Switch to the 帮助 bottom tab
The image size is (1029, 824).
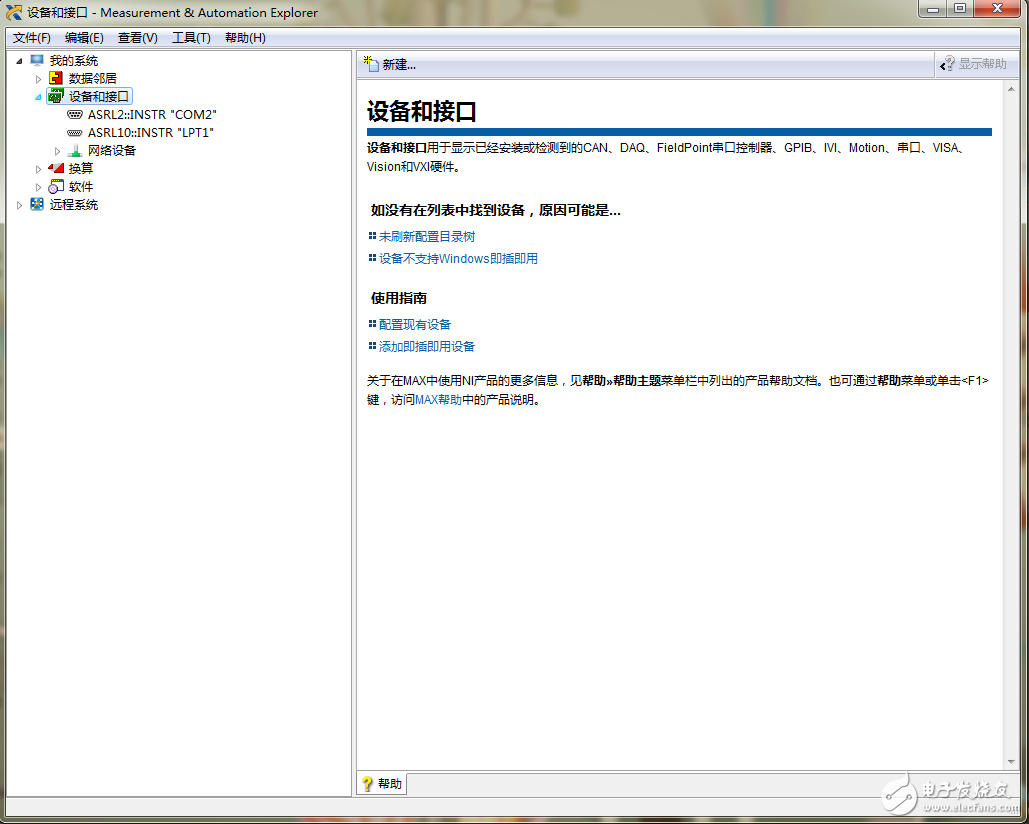coord(381,784)
